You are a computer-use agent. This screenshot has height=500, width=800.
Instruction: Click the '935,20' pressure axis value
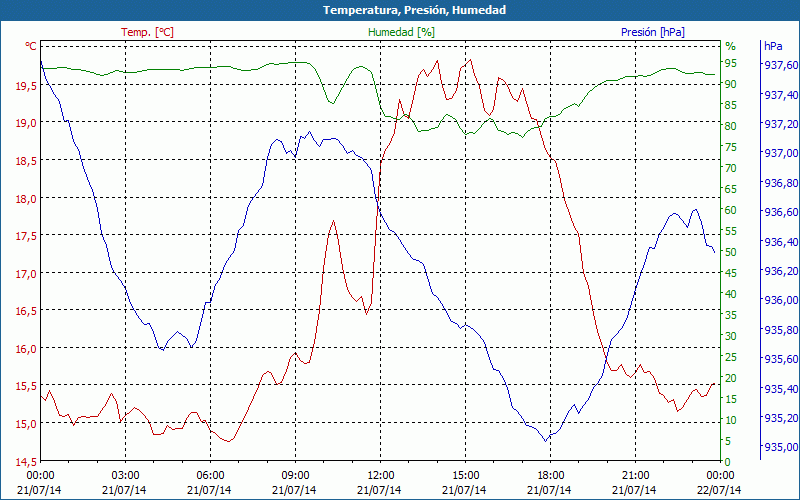[781, 418]
